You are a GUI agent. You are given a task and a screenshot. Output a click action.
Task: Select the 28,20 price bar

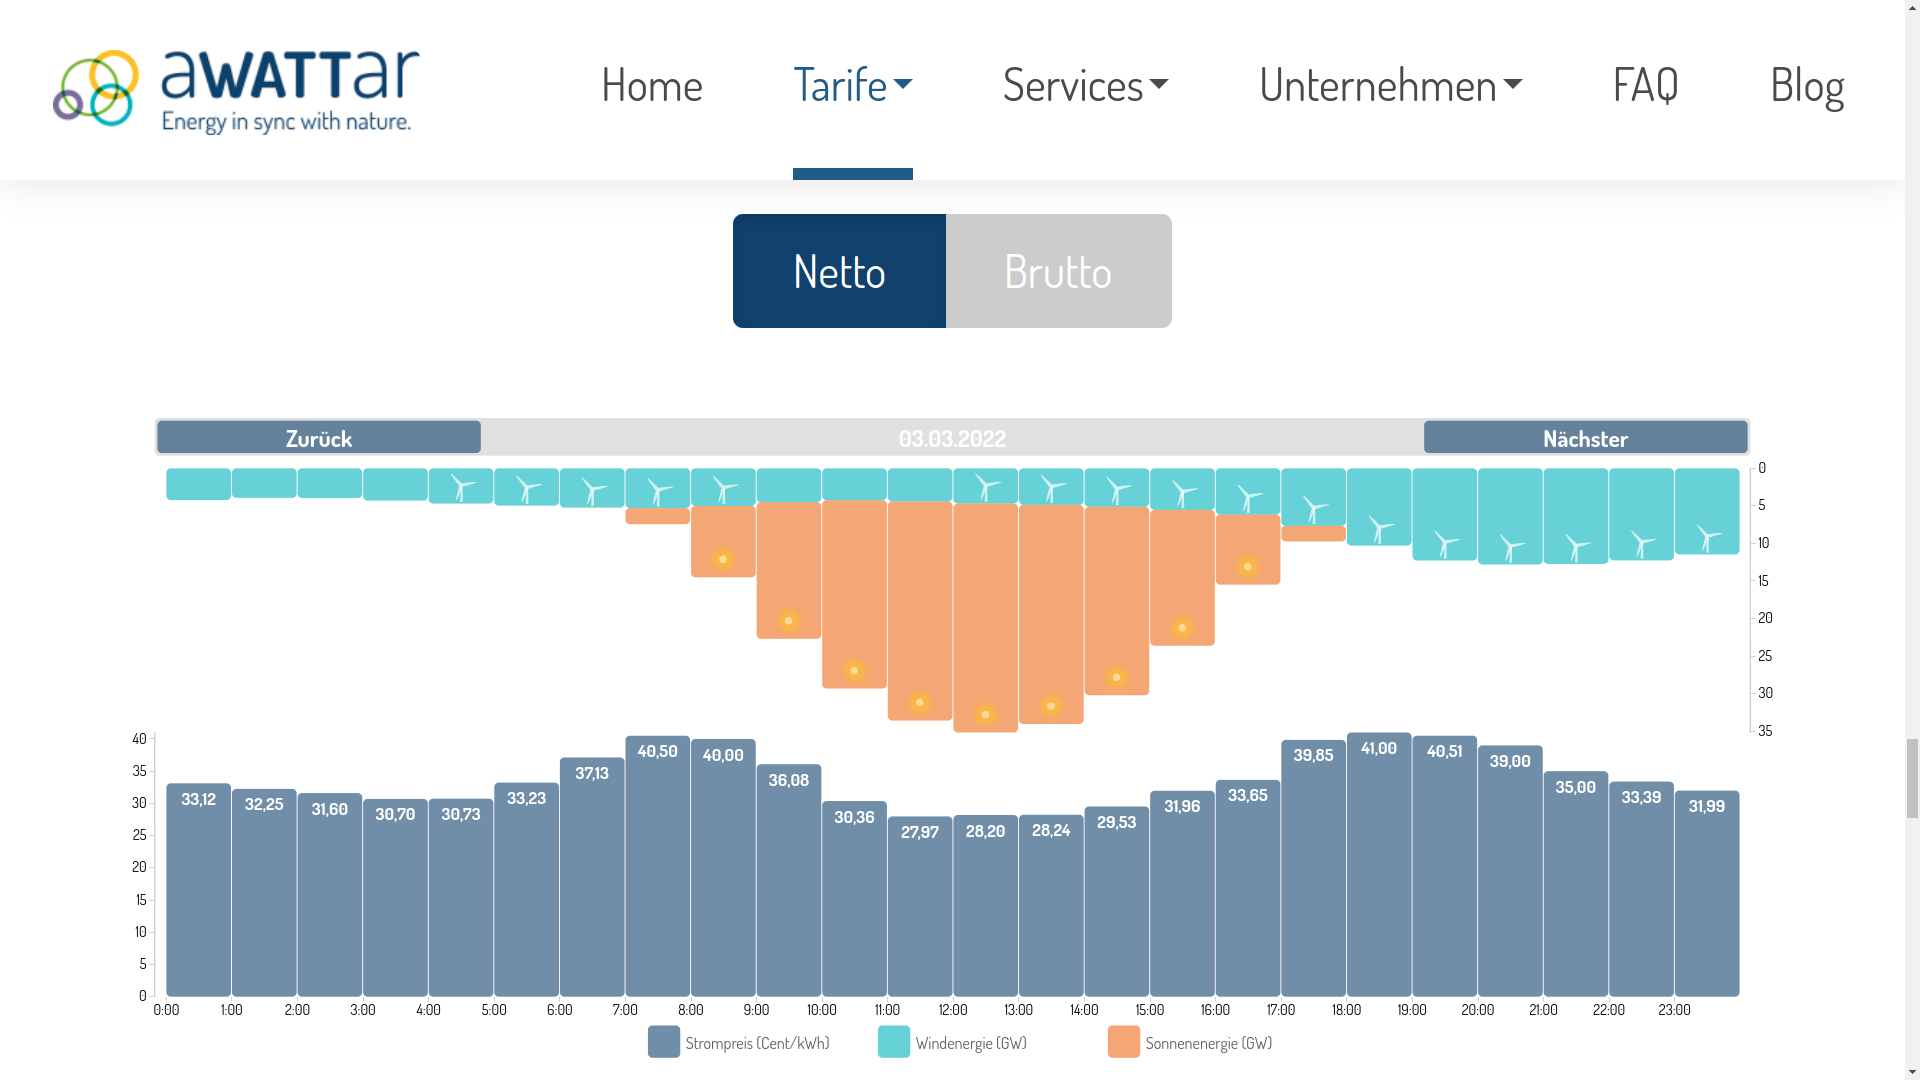(x=985, y=906)
